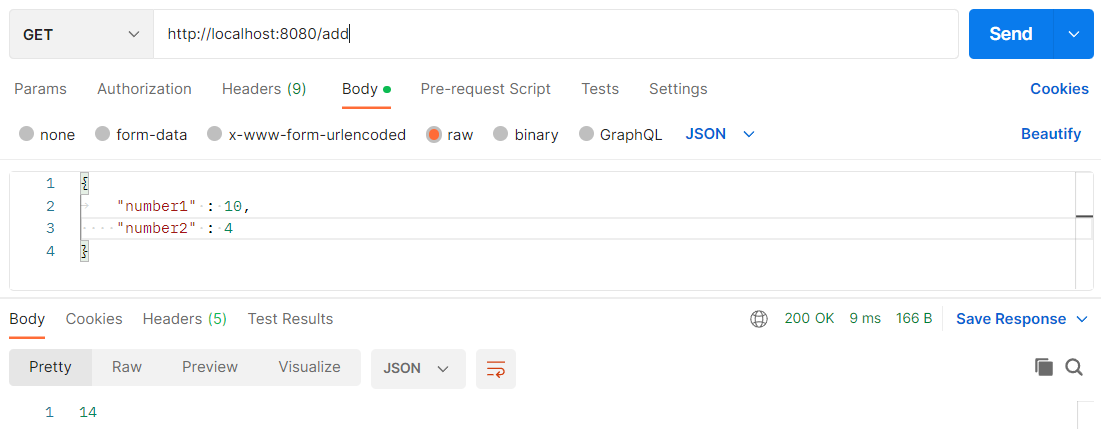Open the GET method dropdown

[x=81, y=34]
